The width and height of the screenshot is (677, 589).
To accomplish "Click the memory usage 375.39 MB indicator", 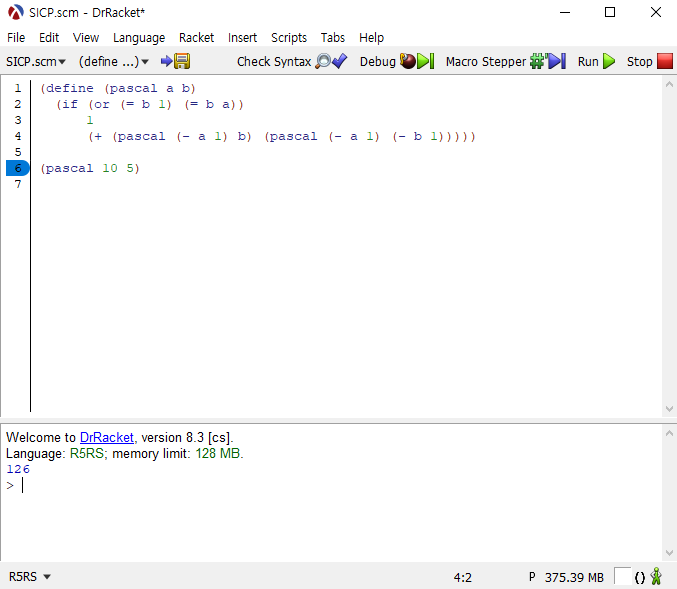I will point(573,577).
